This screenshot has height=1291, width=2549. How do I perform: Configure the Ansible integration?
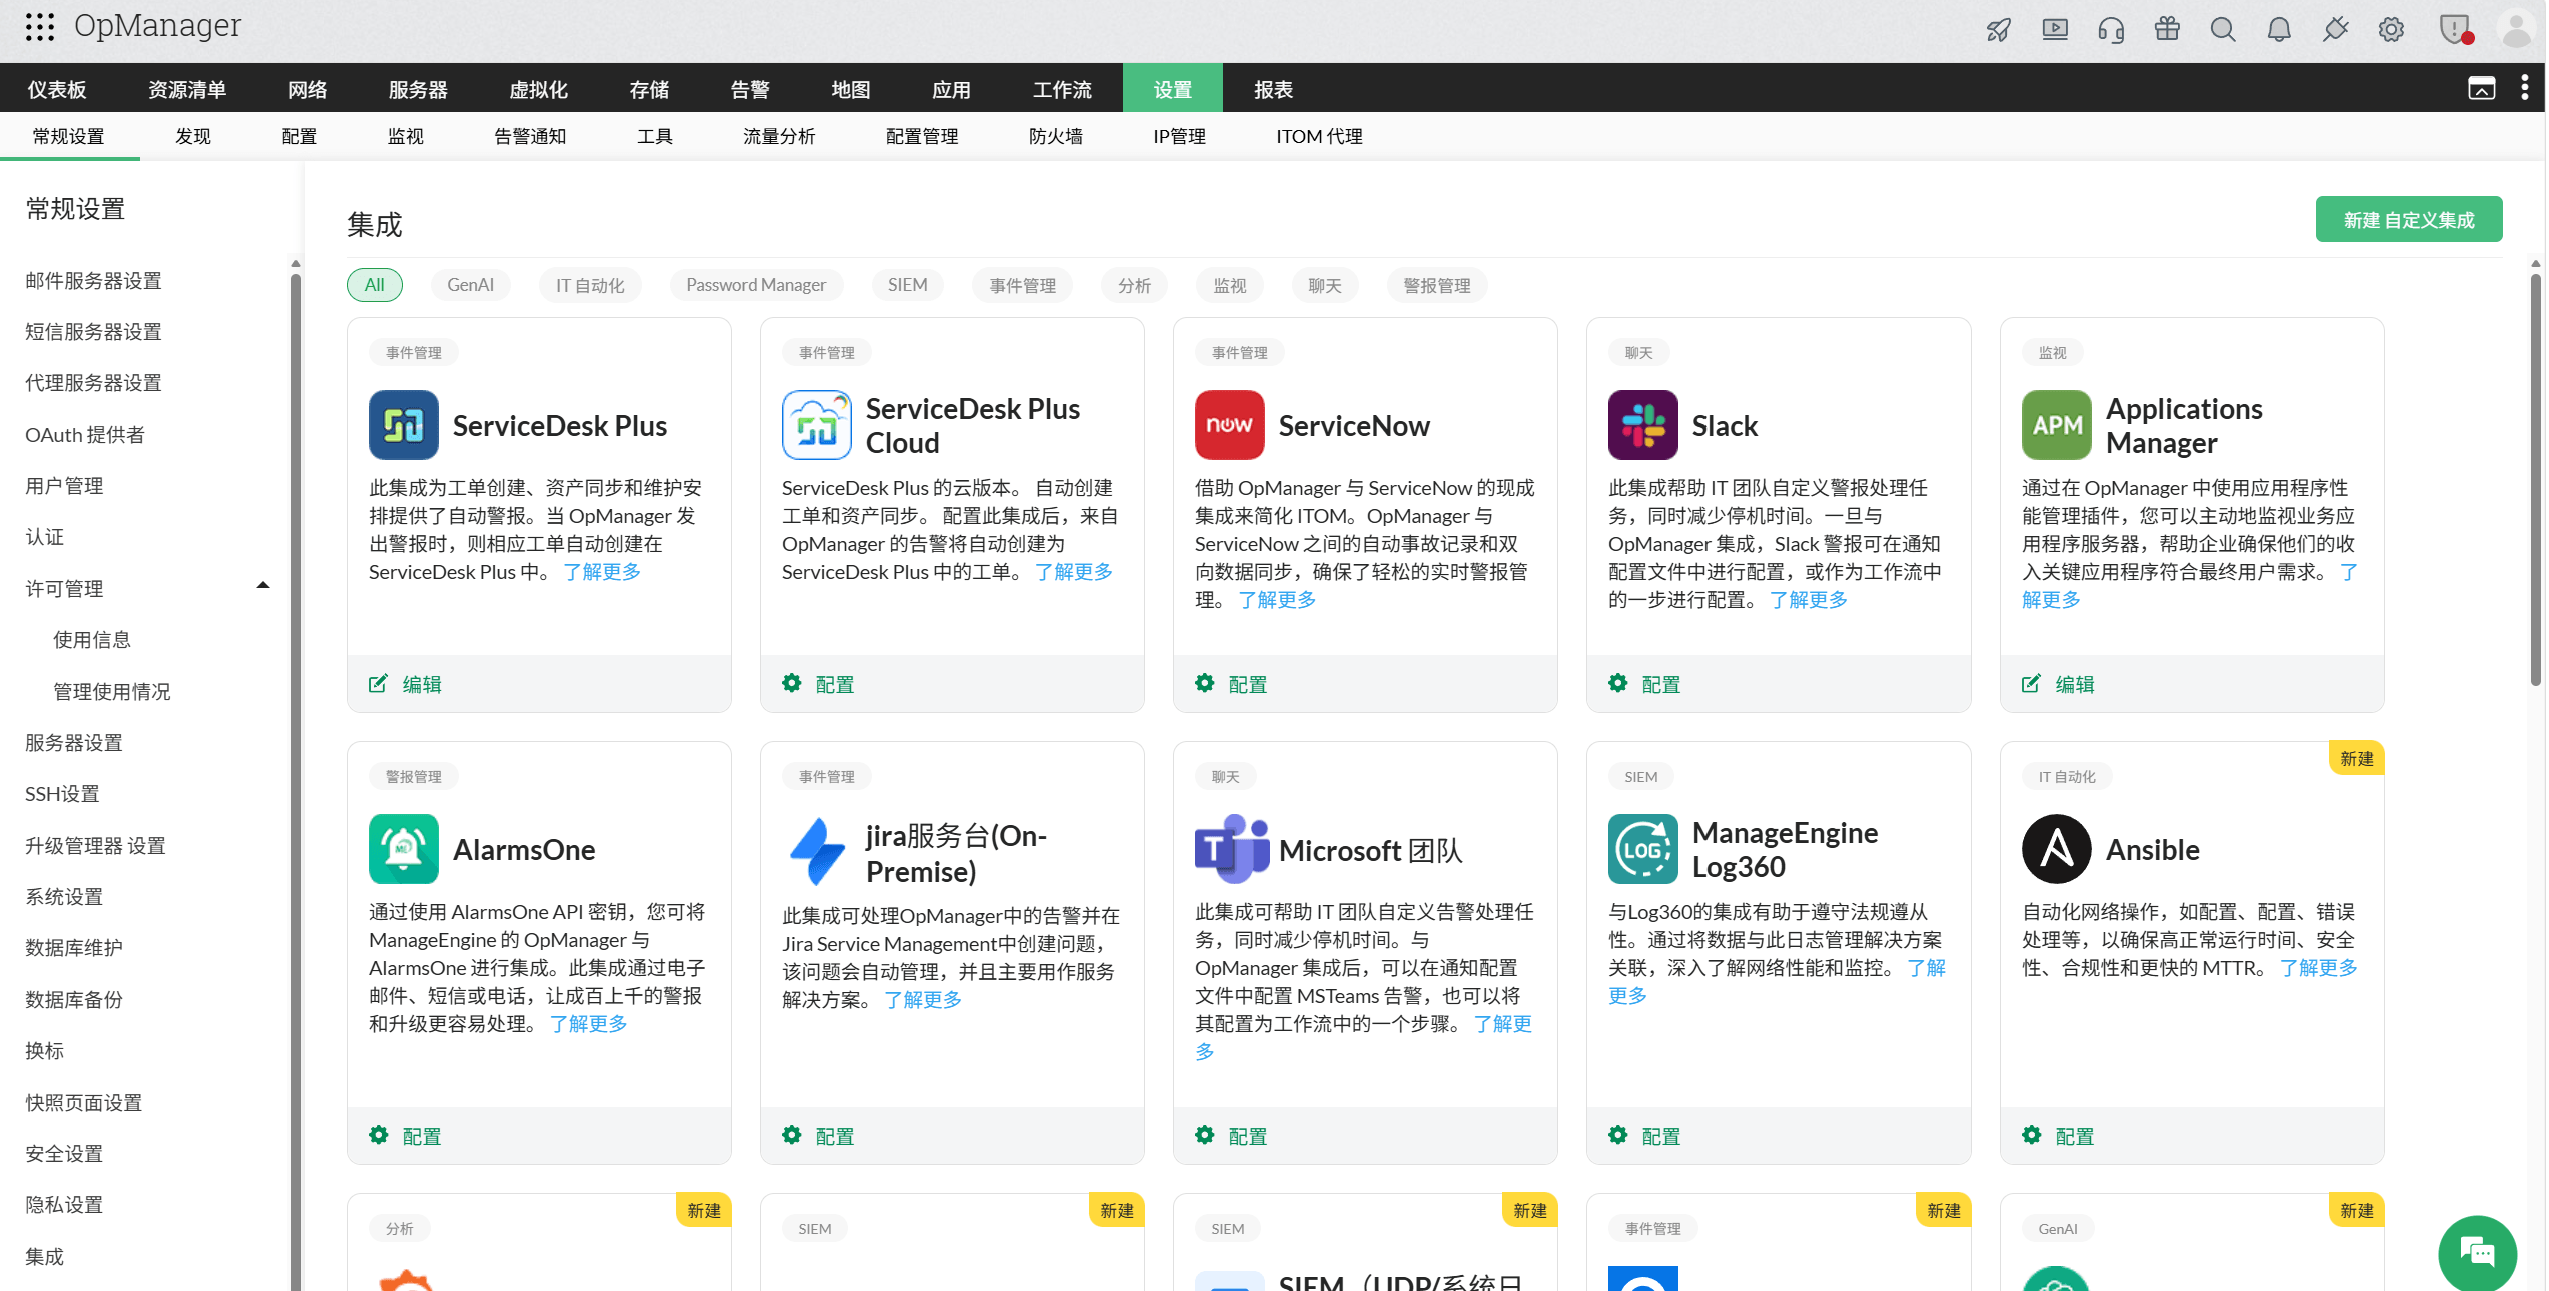tap(2058, 1136)
